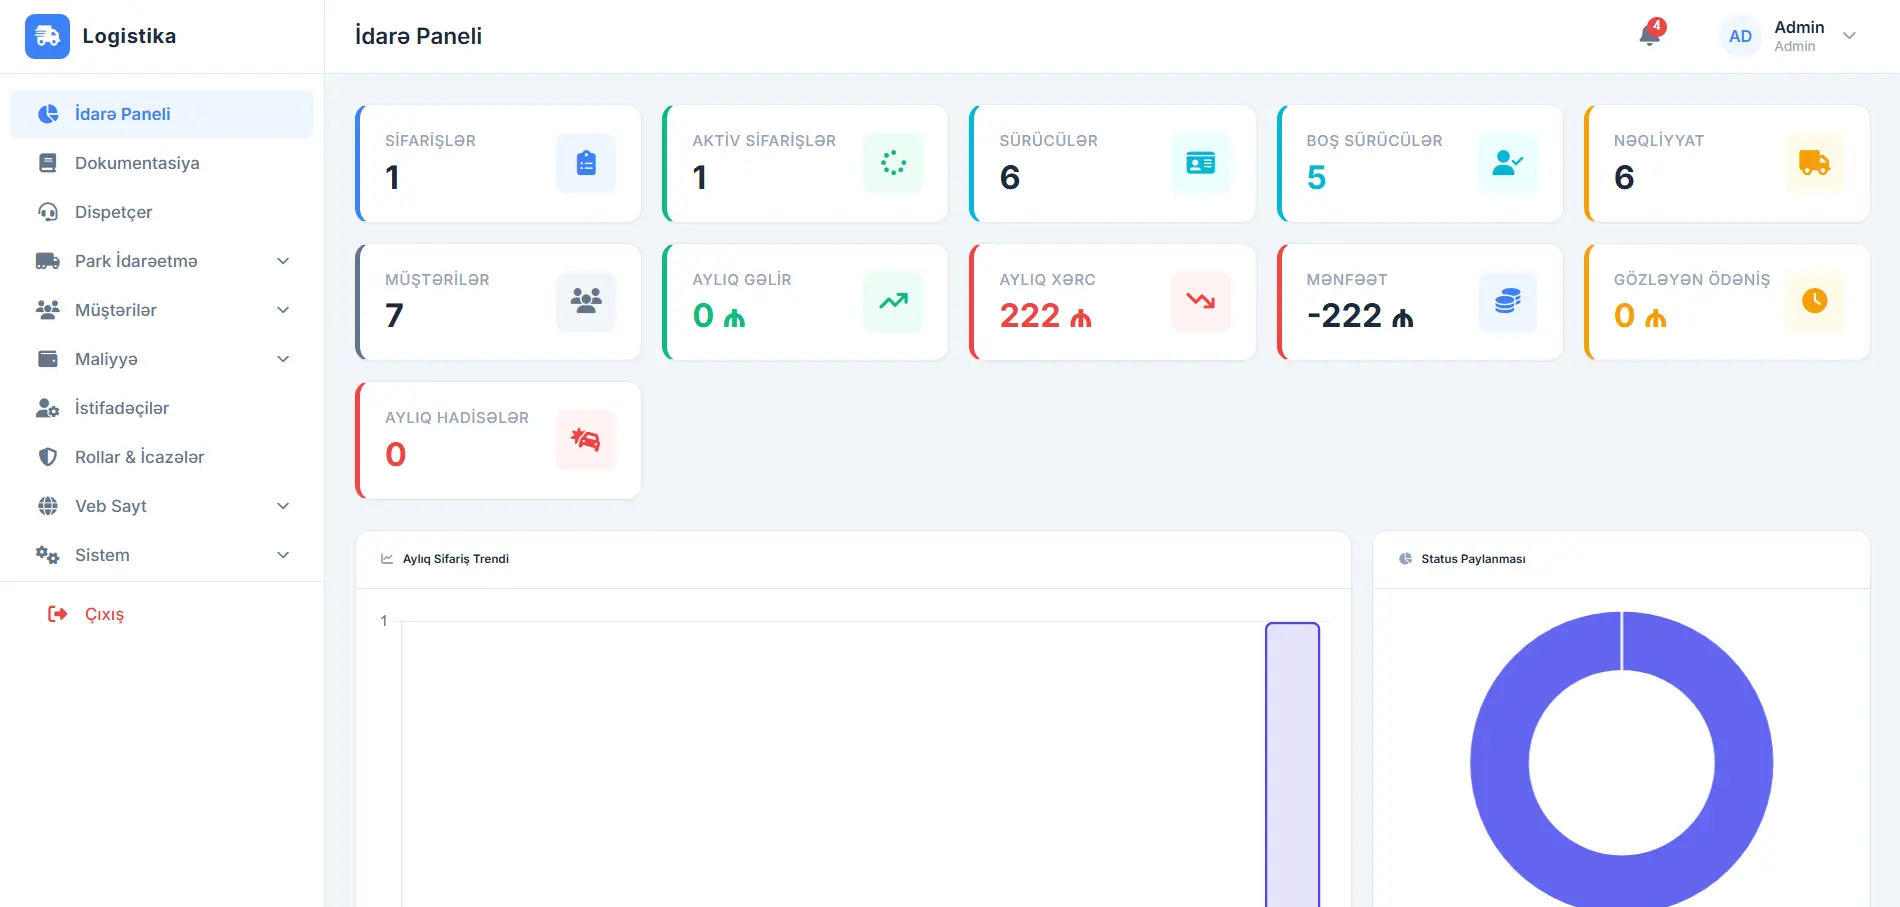Click the Logistika logo icon
Viewport: 1900px width, 907px height.
pos(47,36)
